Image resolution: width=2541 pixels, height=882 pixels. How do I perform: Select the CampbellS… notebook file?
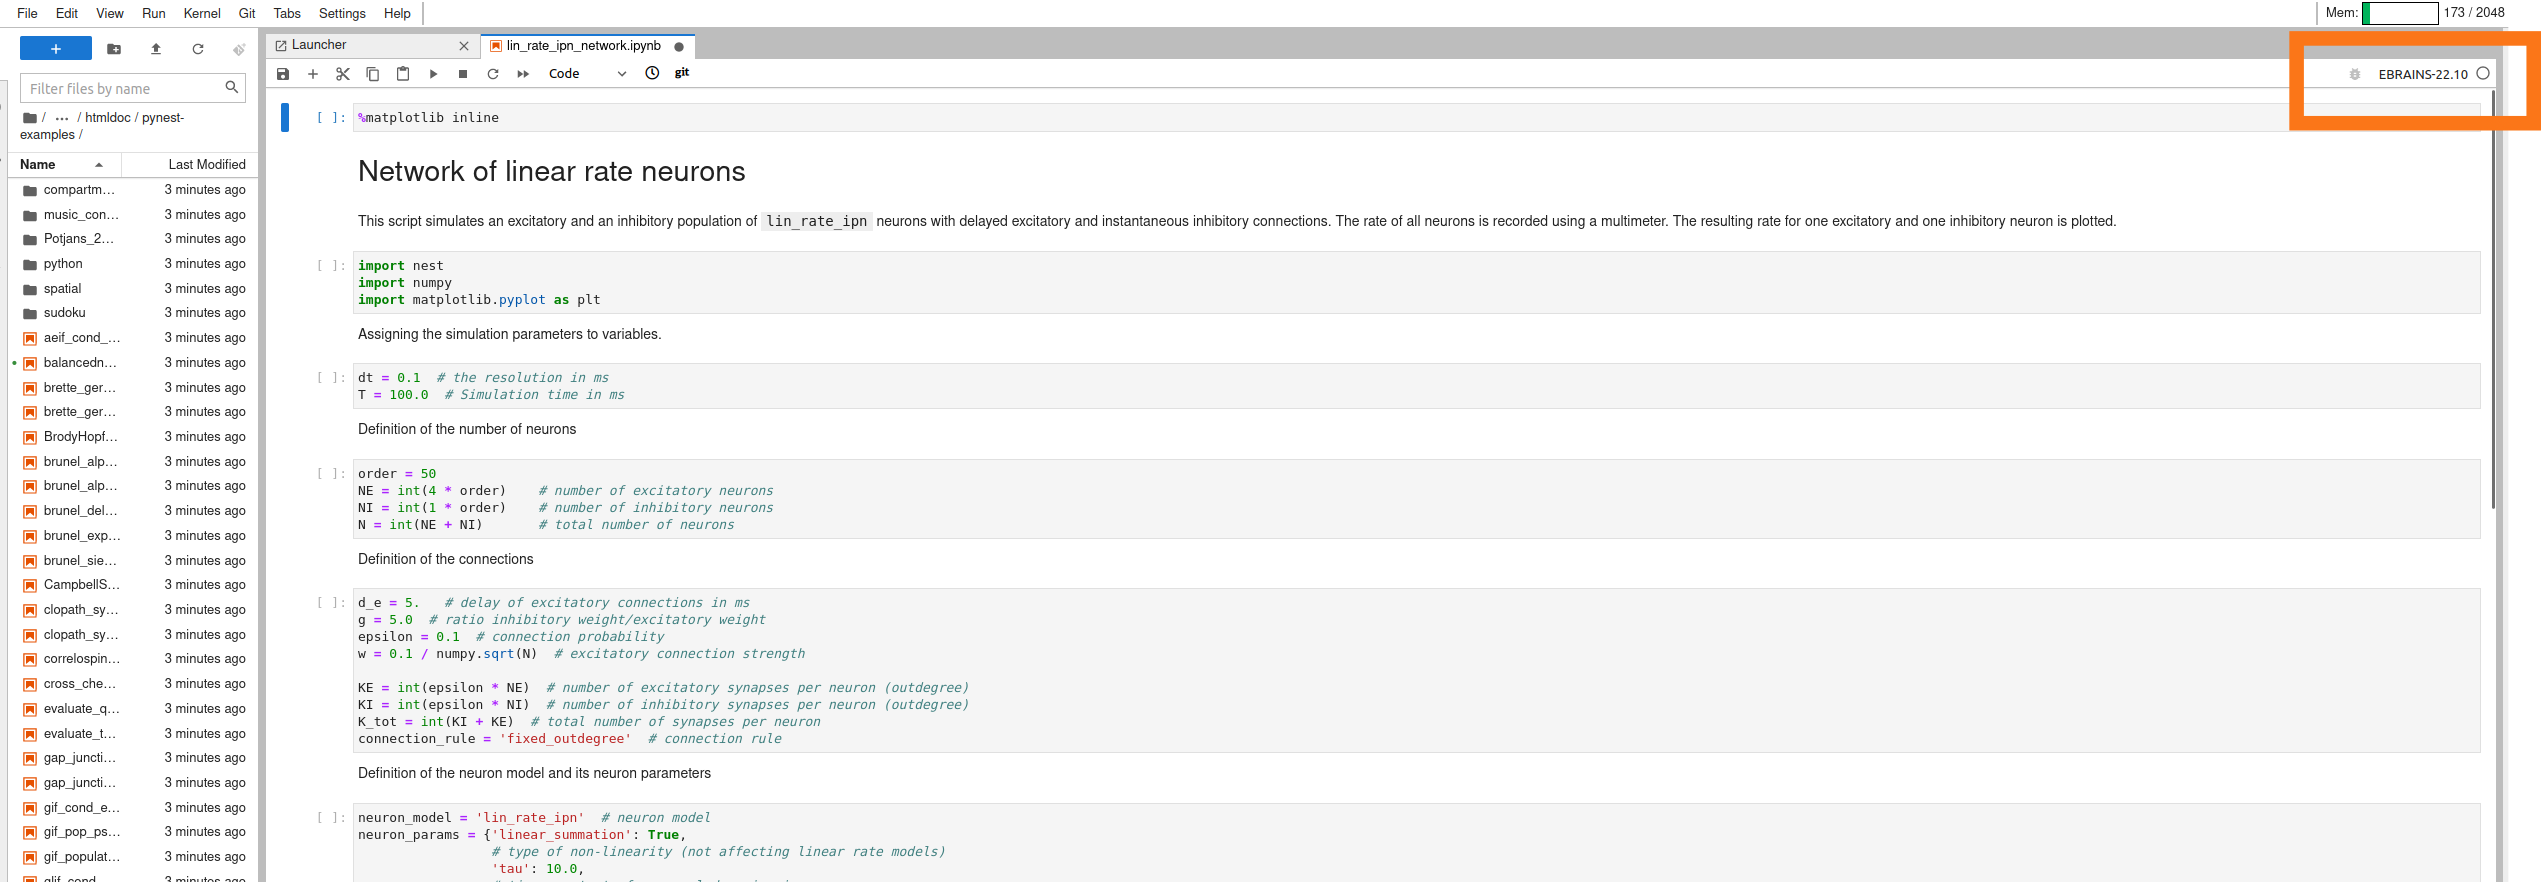tap(132, 585)
